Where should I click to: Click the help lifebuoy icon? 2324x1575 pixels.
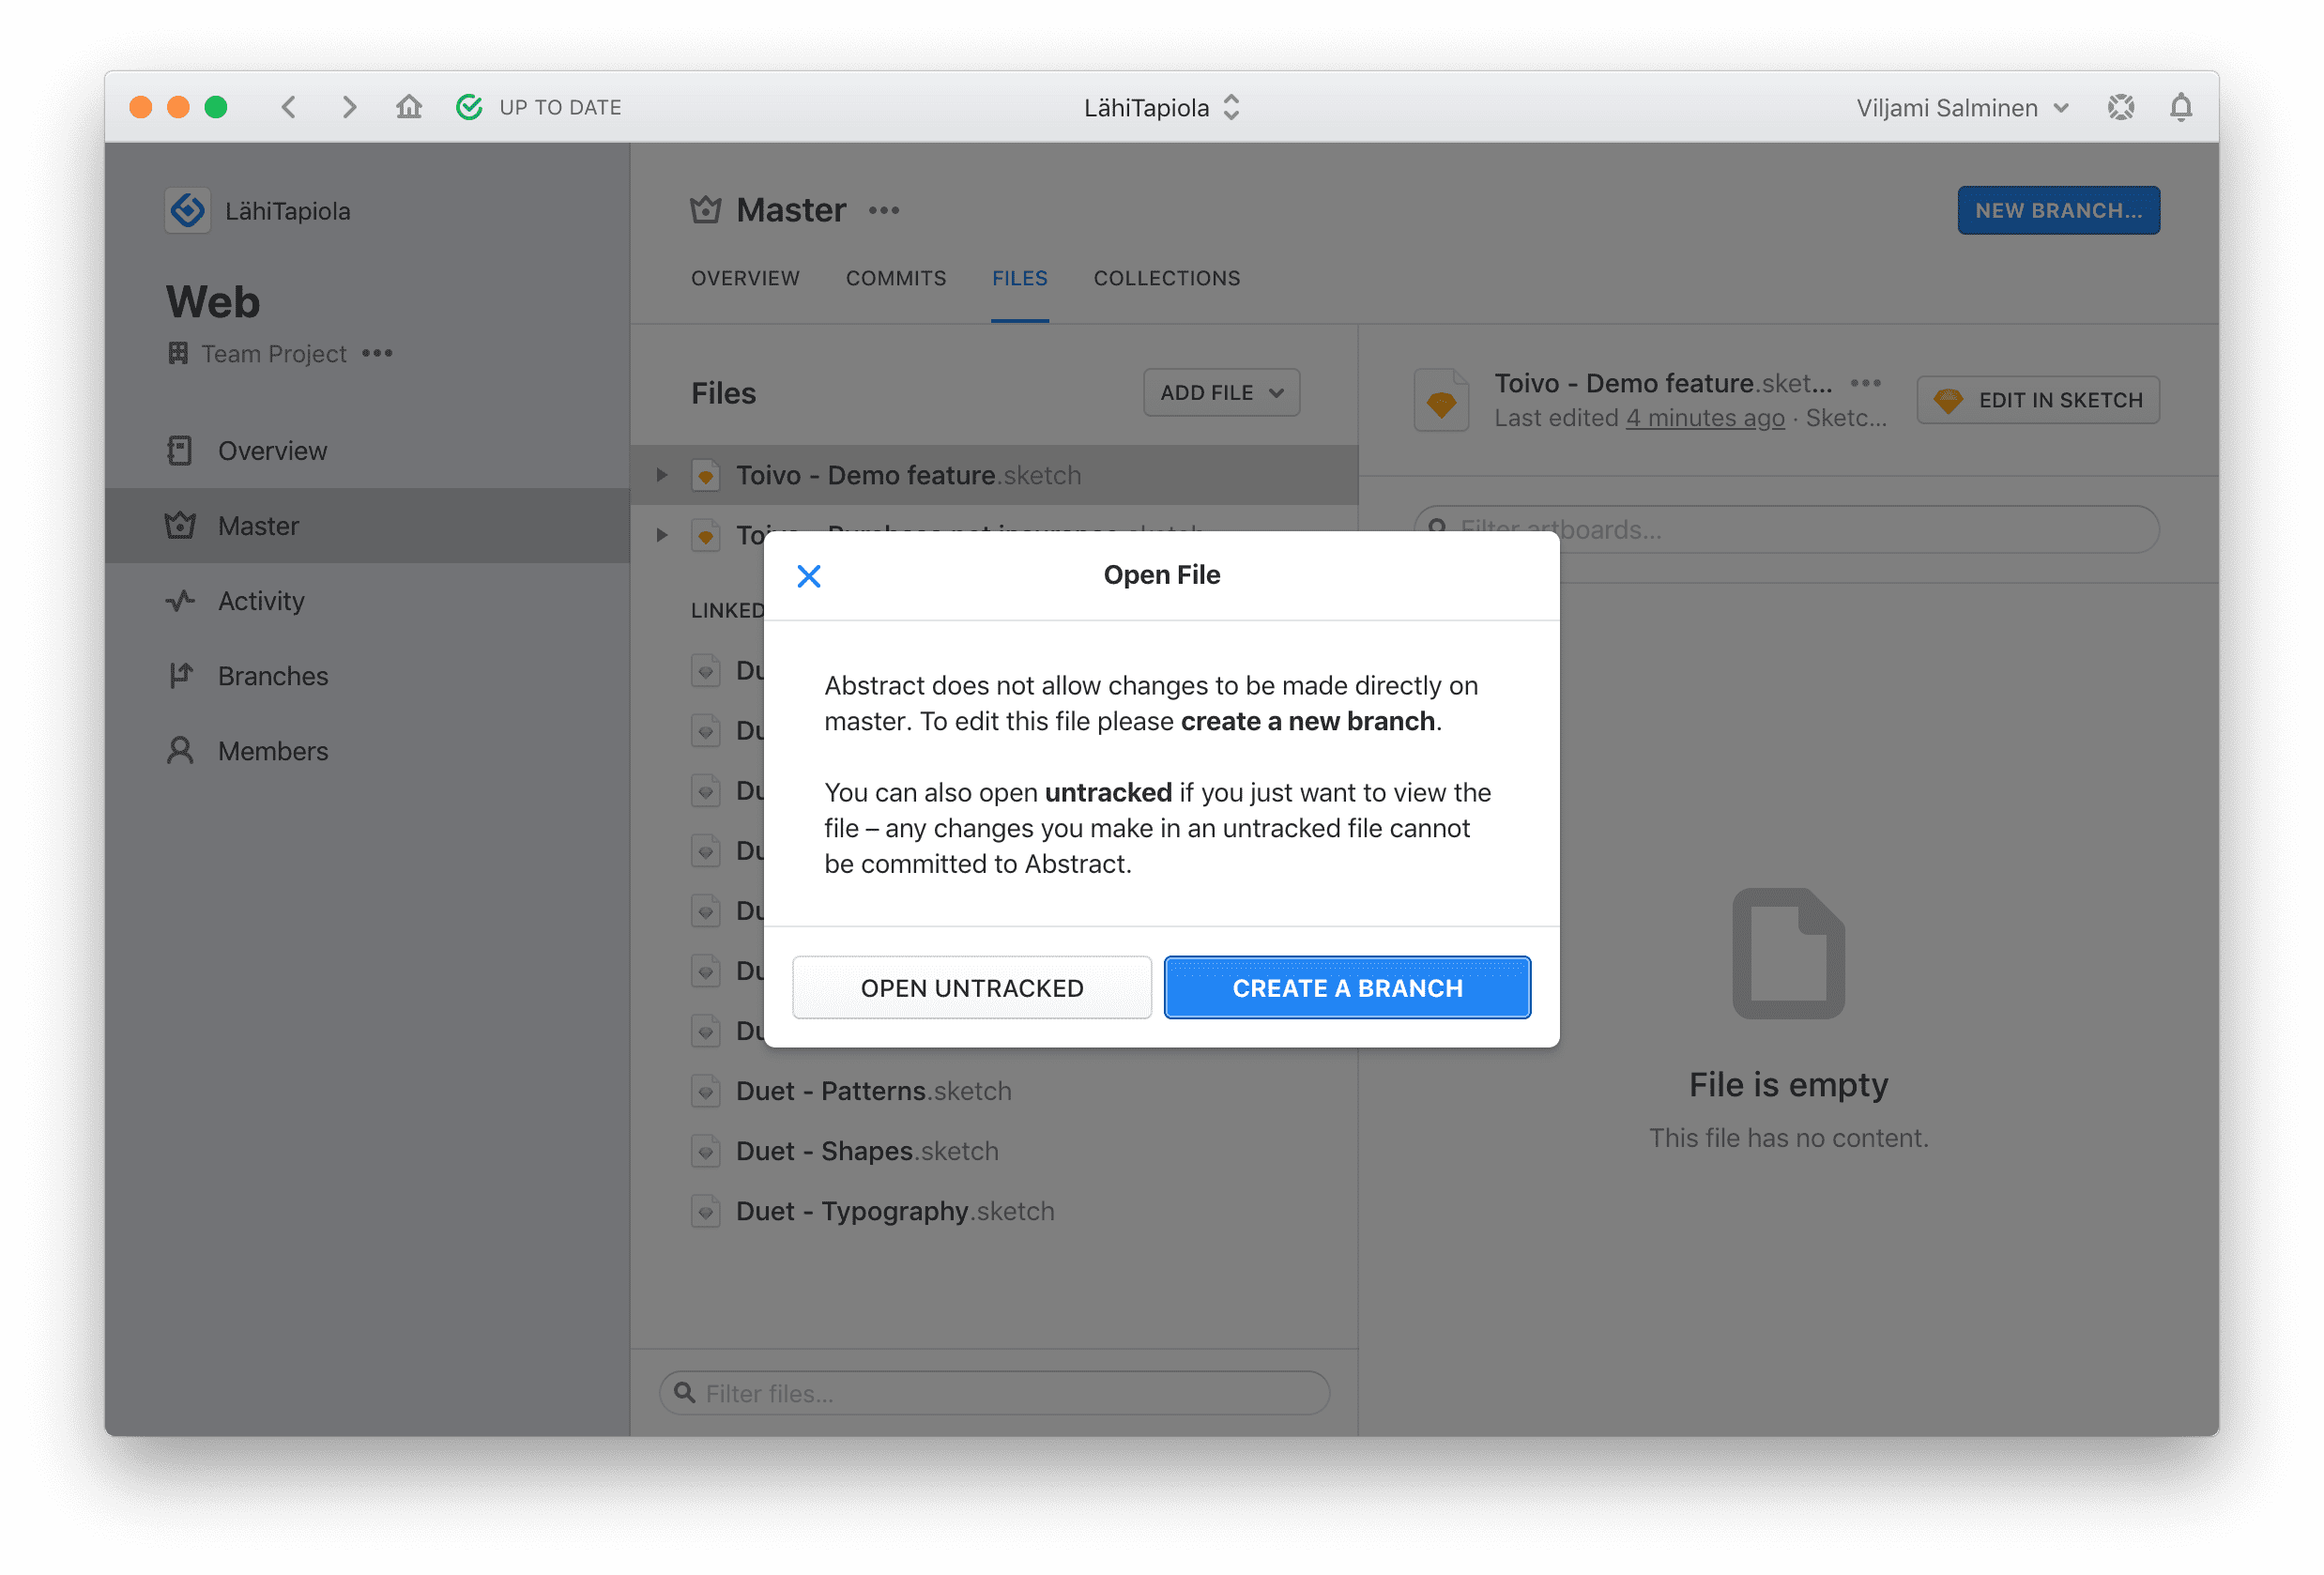tap(2120, 107)
